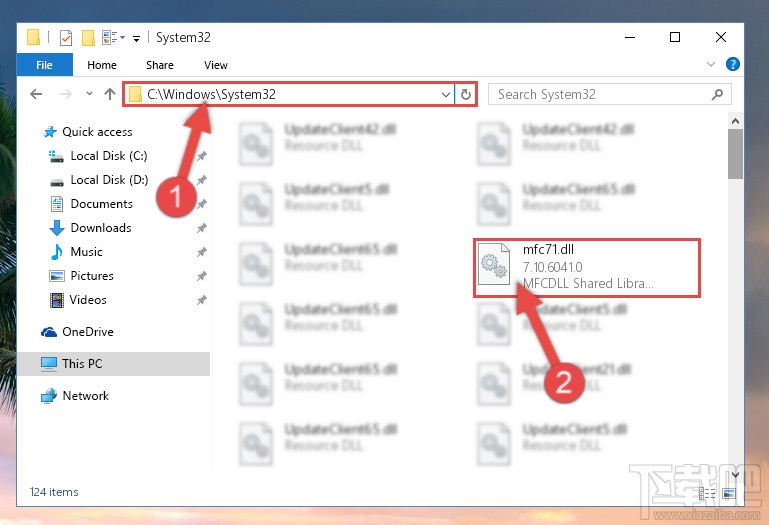This screenshot has height=525, width=769.
Task: Open the Customize Quick Access Toolbar dropdown
Action: pyautogui.click(x=136, y=38)
